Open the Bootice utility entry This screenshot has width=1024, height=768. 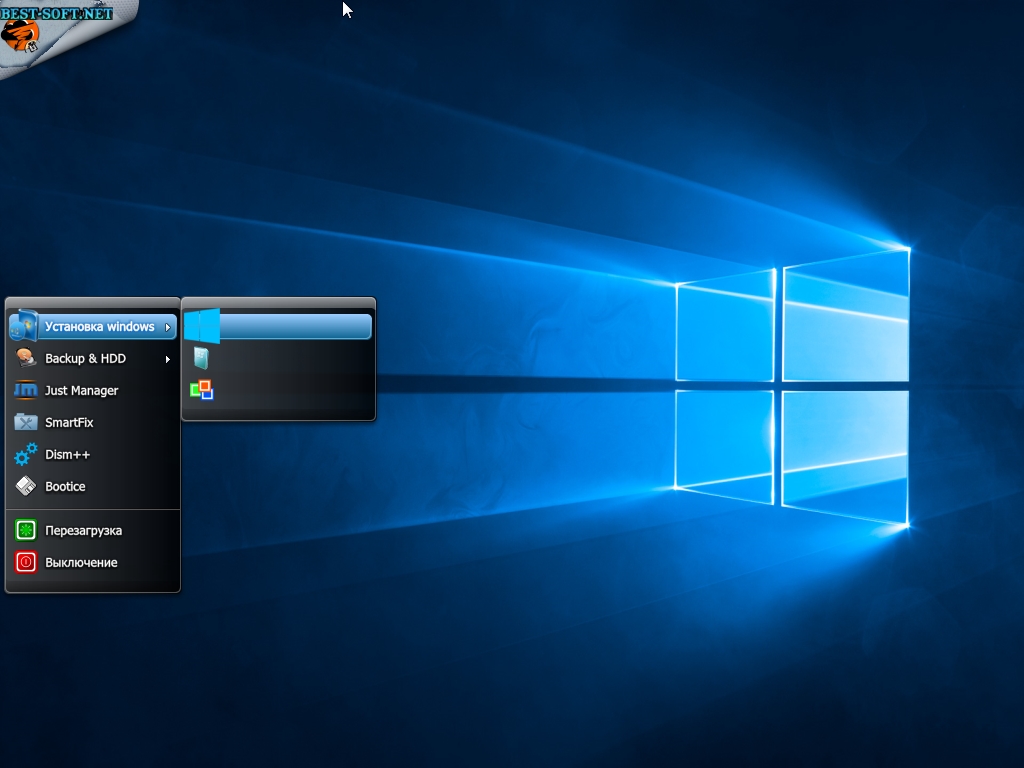93,487
